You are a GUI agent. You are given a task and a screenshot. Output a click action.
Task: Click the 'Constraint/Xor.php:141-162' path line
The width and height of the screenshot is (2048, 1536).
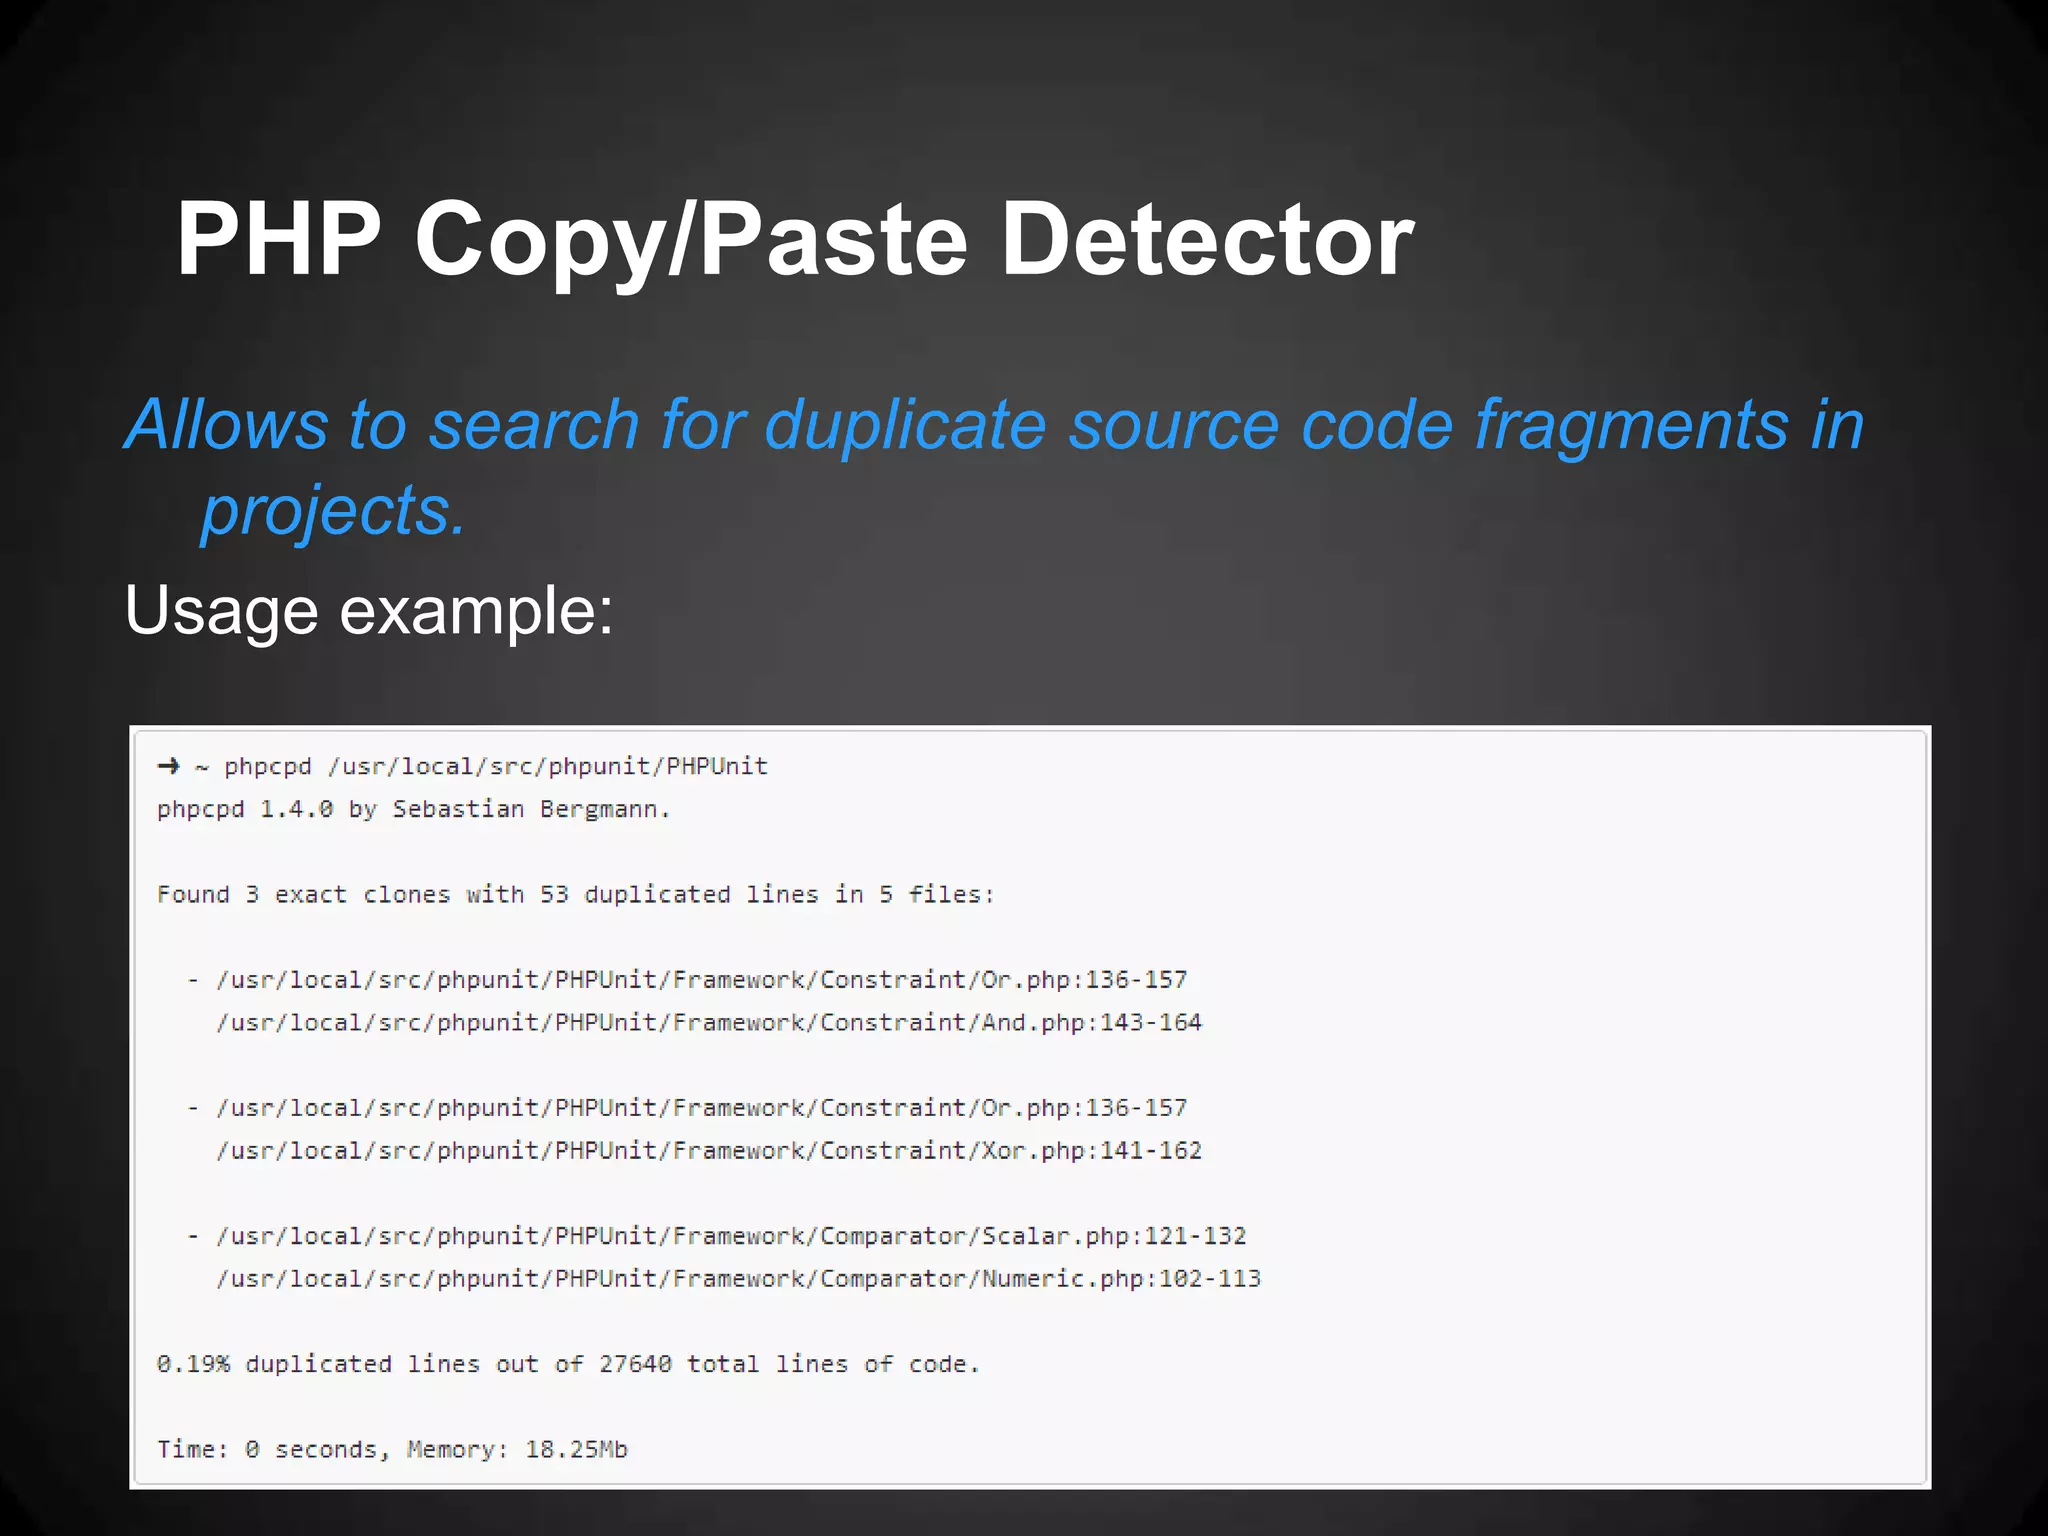tap(709, 1151)
